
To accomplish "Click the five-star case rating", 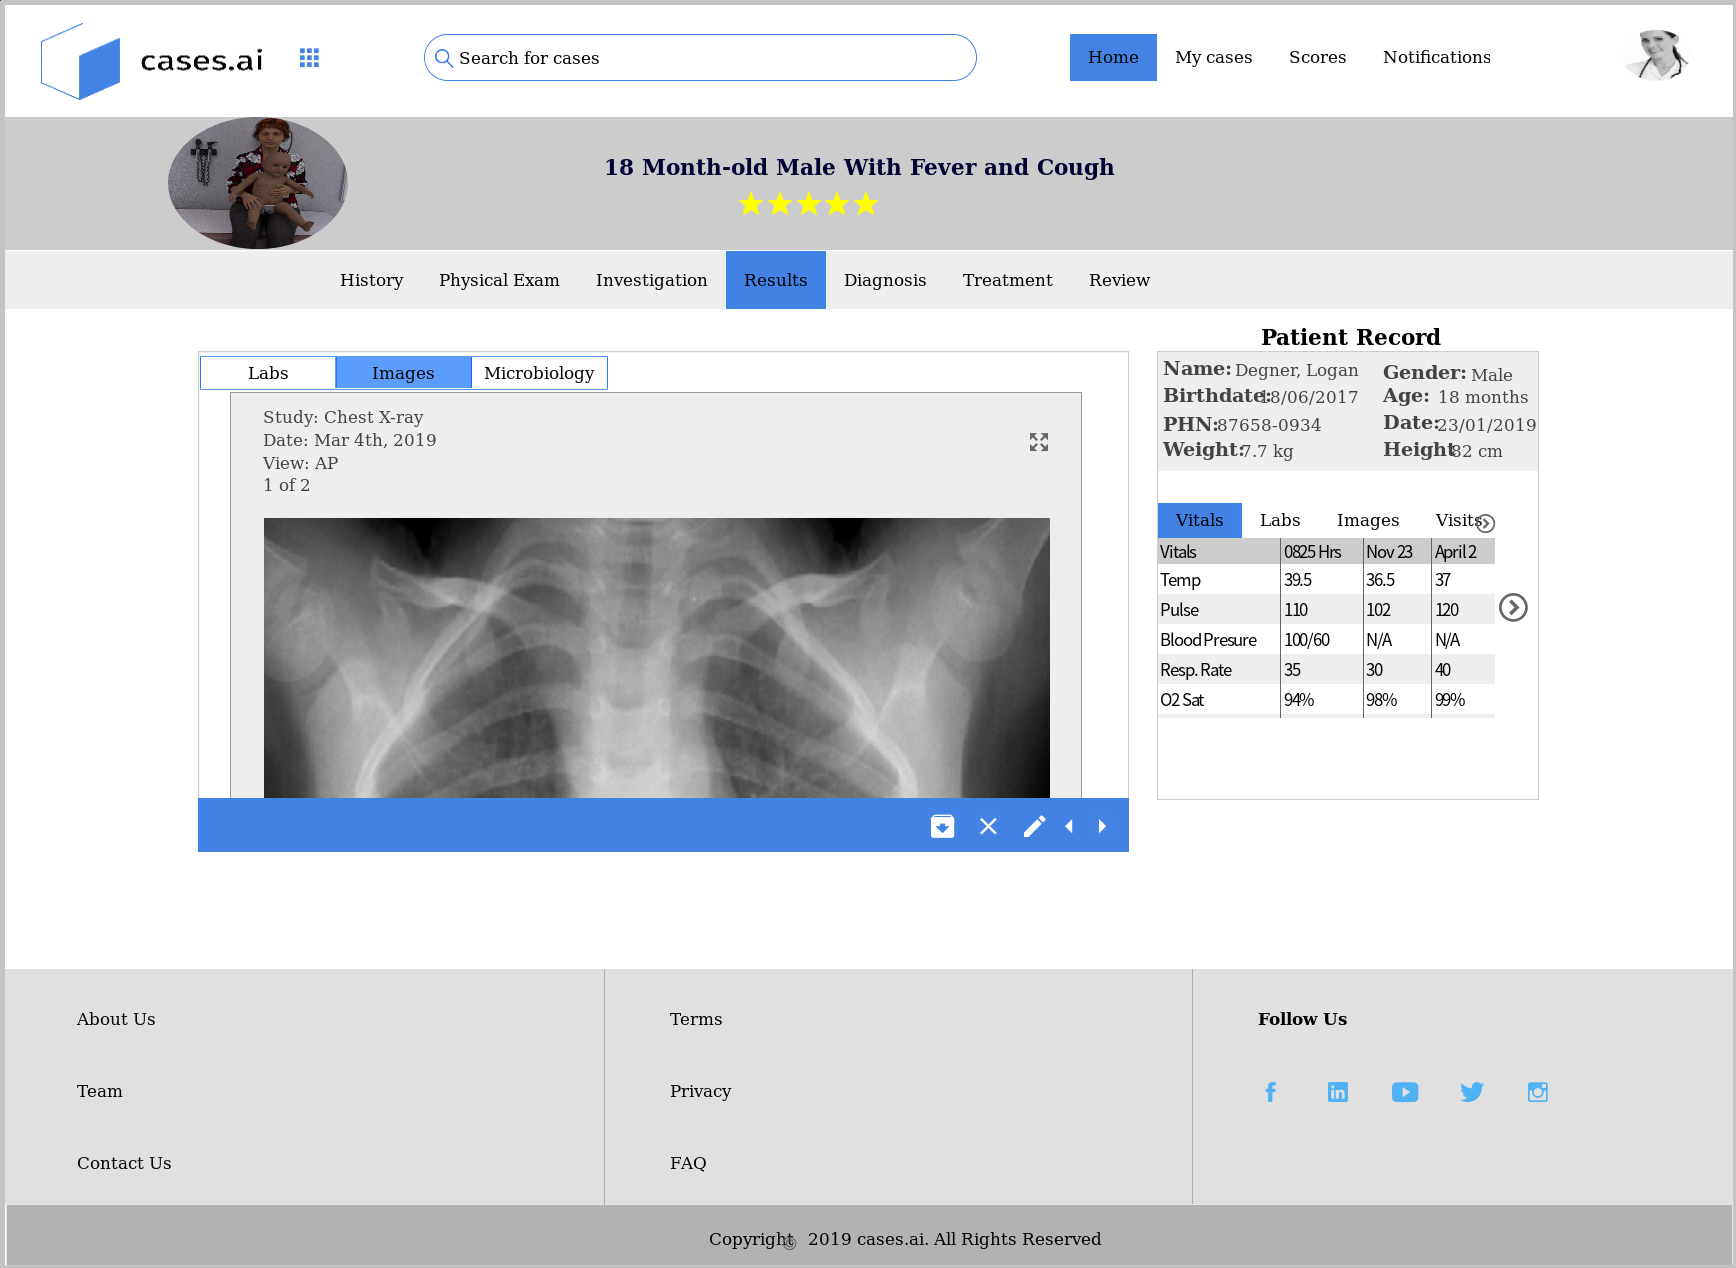I will [x=808, y=204].
